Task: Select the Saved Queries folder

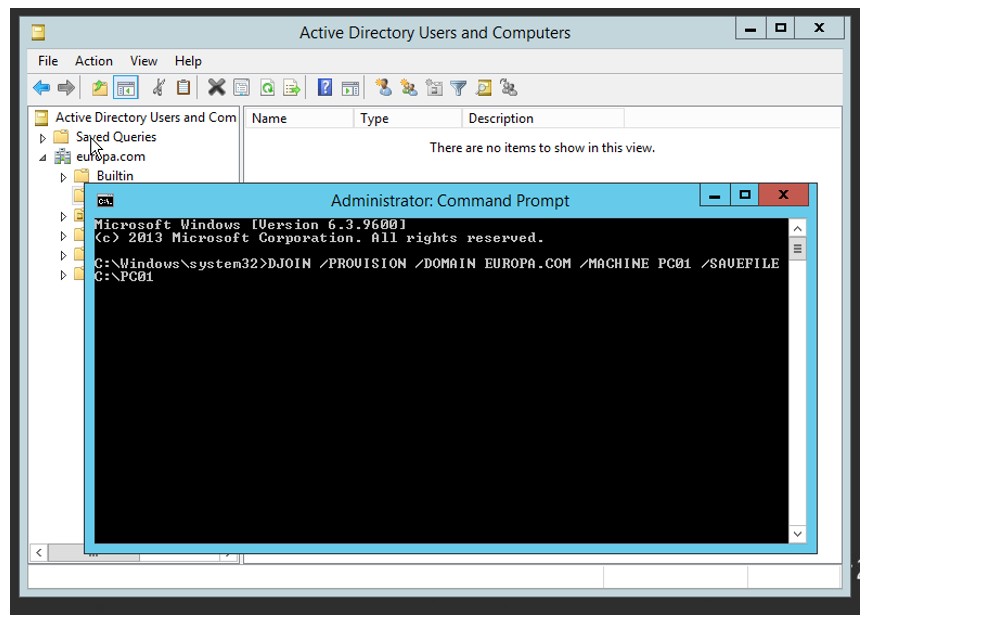Action: [x=116, y=137]
